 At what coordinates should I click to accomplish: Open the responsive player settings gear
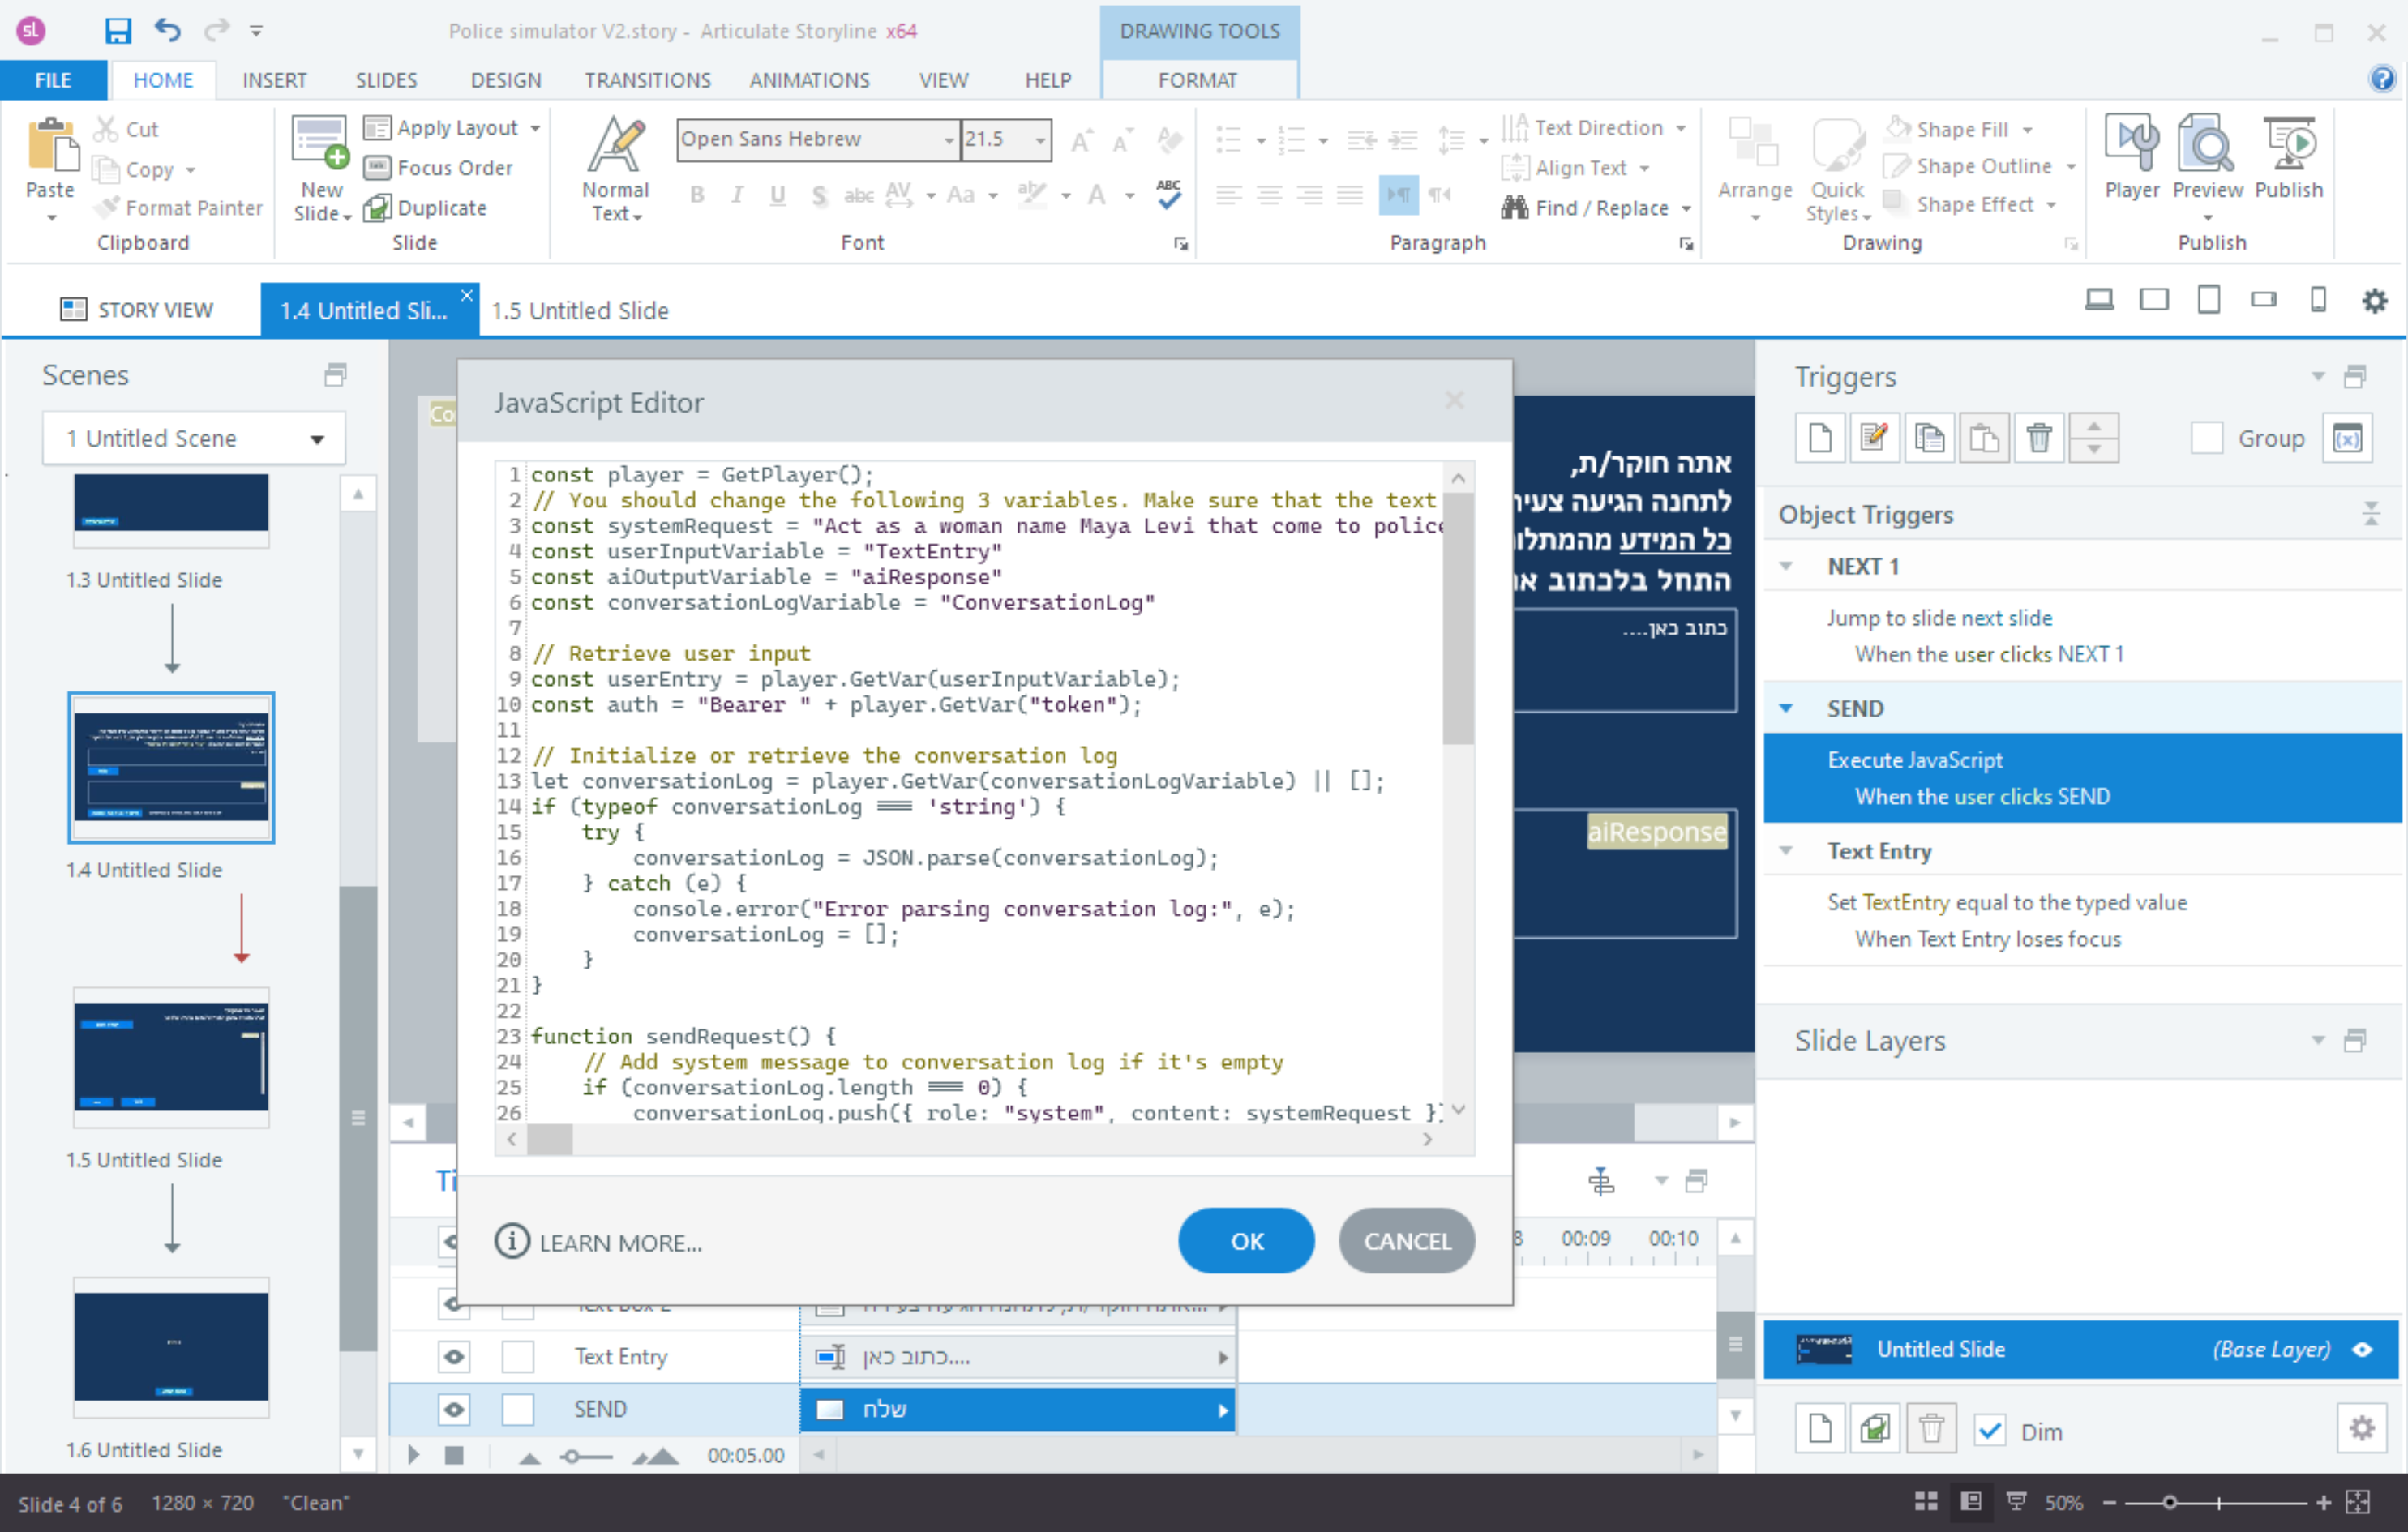point(2374,300)
